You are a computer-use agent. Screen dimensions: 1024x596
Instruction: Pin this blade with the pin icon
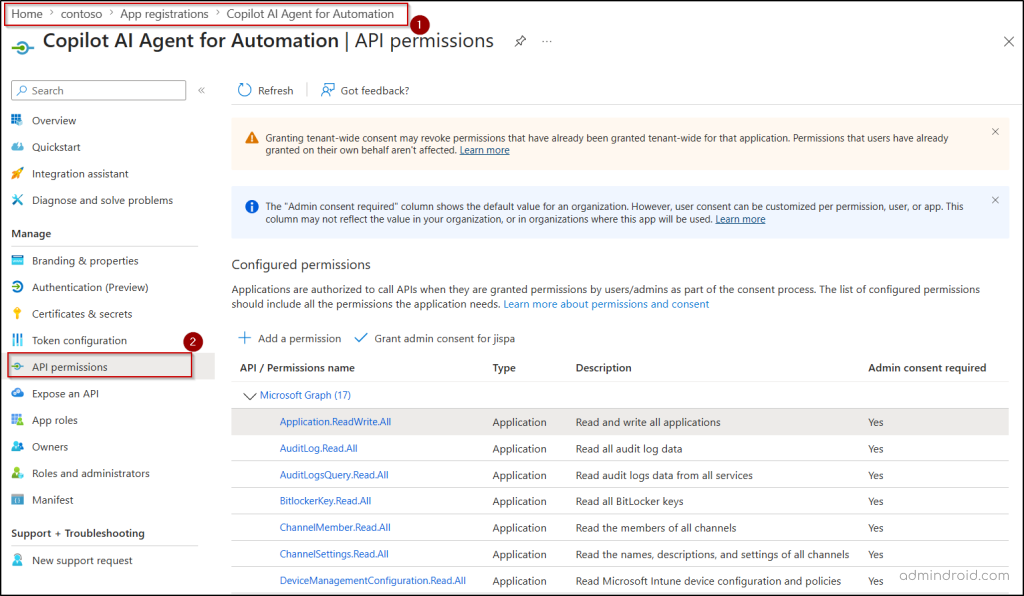click(520, 41)
